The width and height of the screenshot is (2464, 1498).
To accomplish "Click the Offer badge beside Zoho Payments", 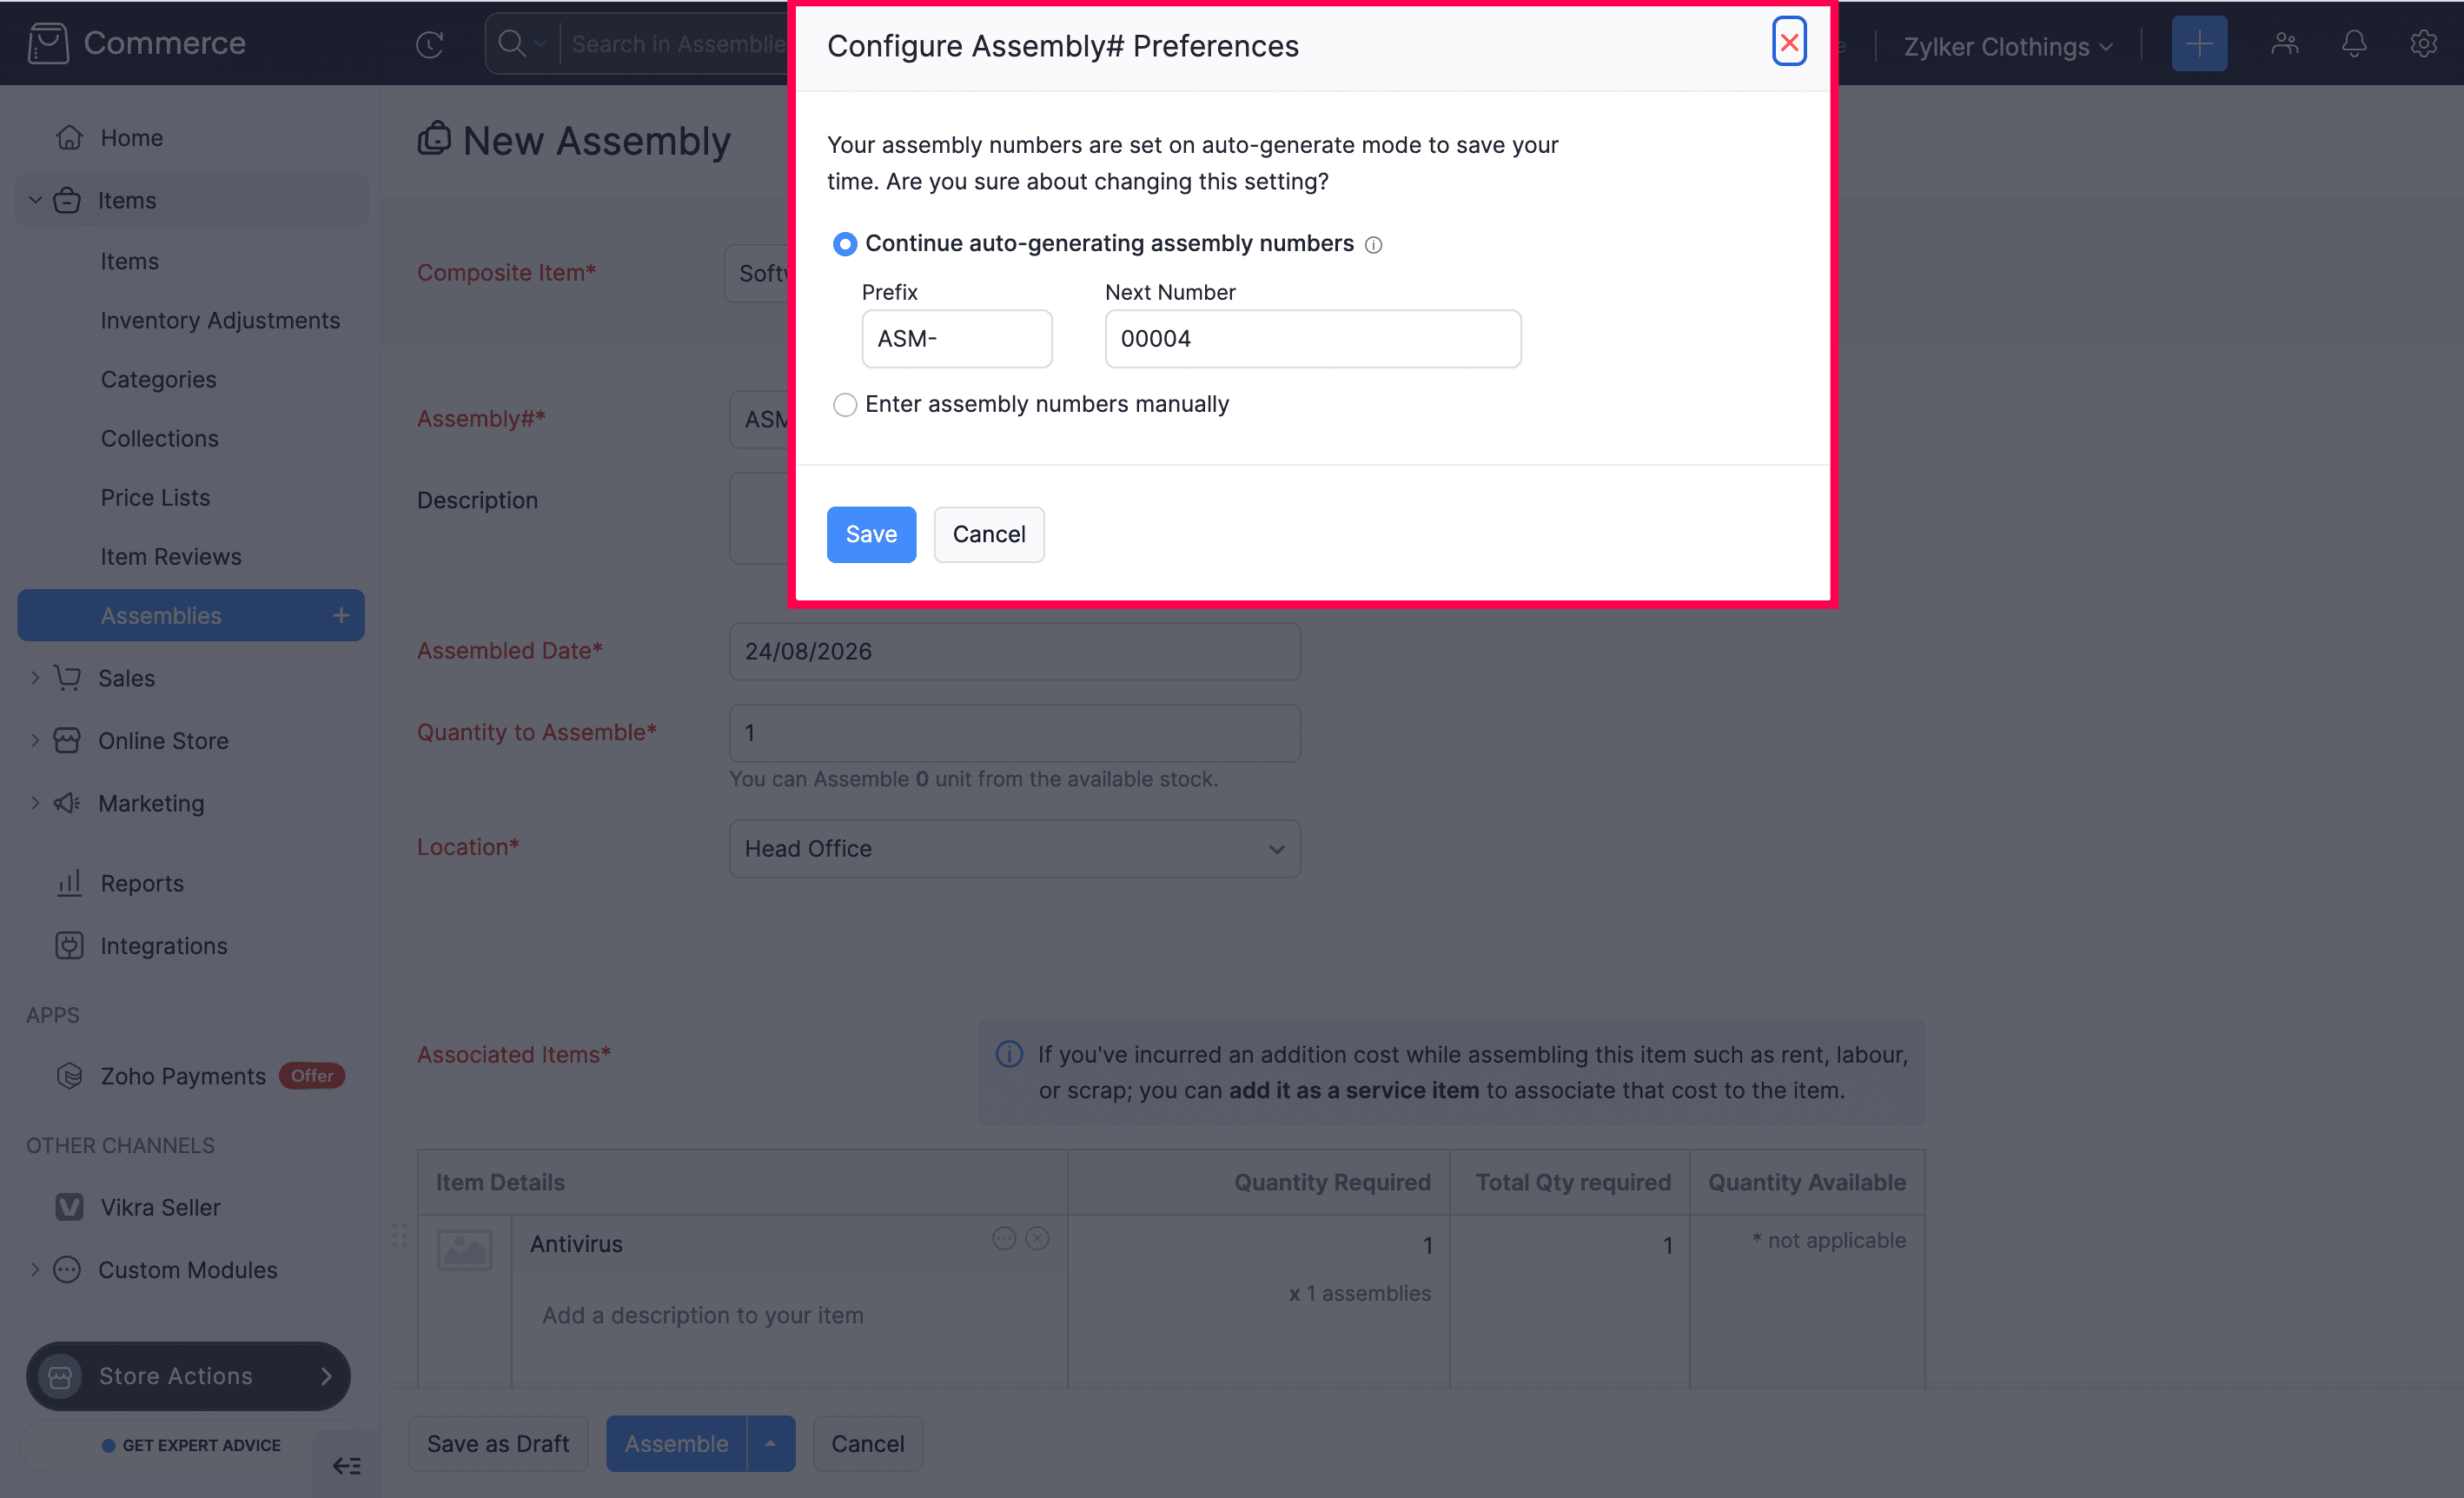I will [312, 1076].
